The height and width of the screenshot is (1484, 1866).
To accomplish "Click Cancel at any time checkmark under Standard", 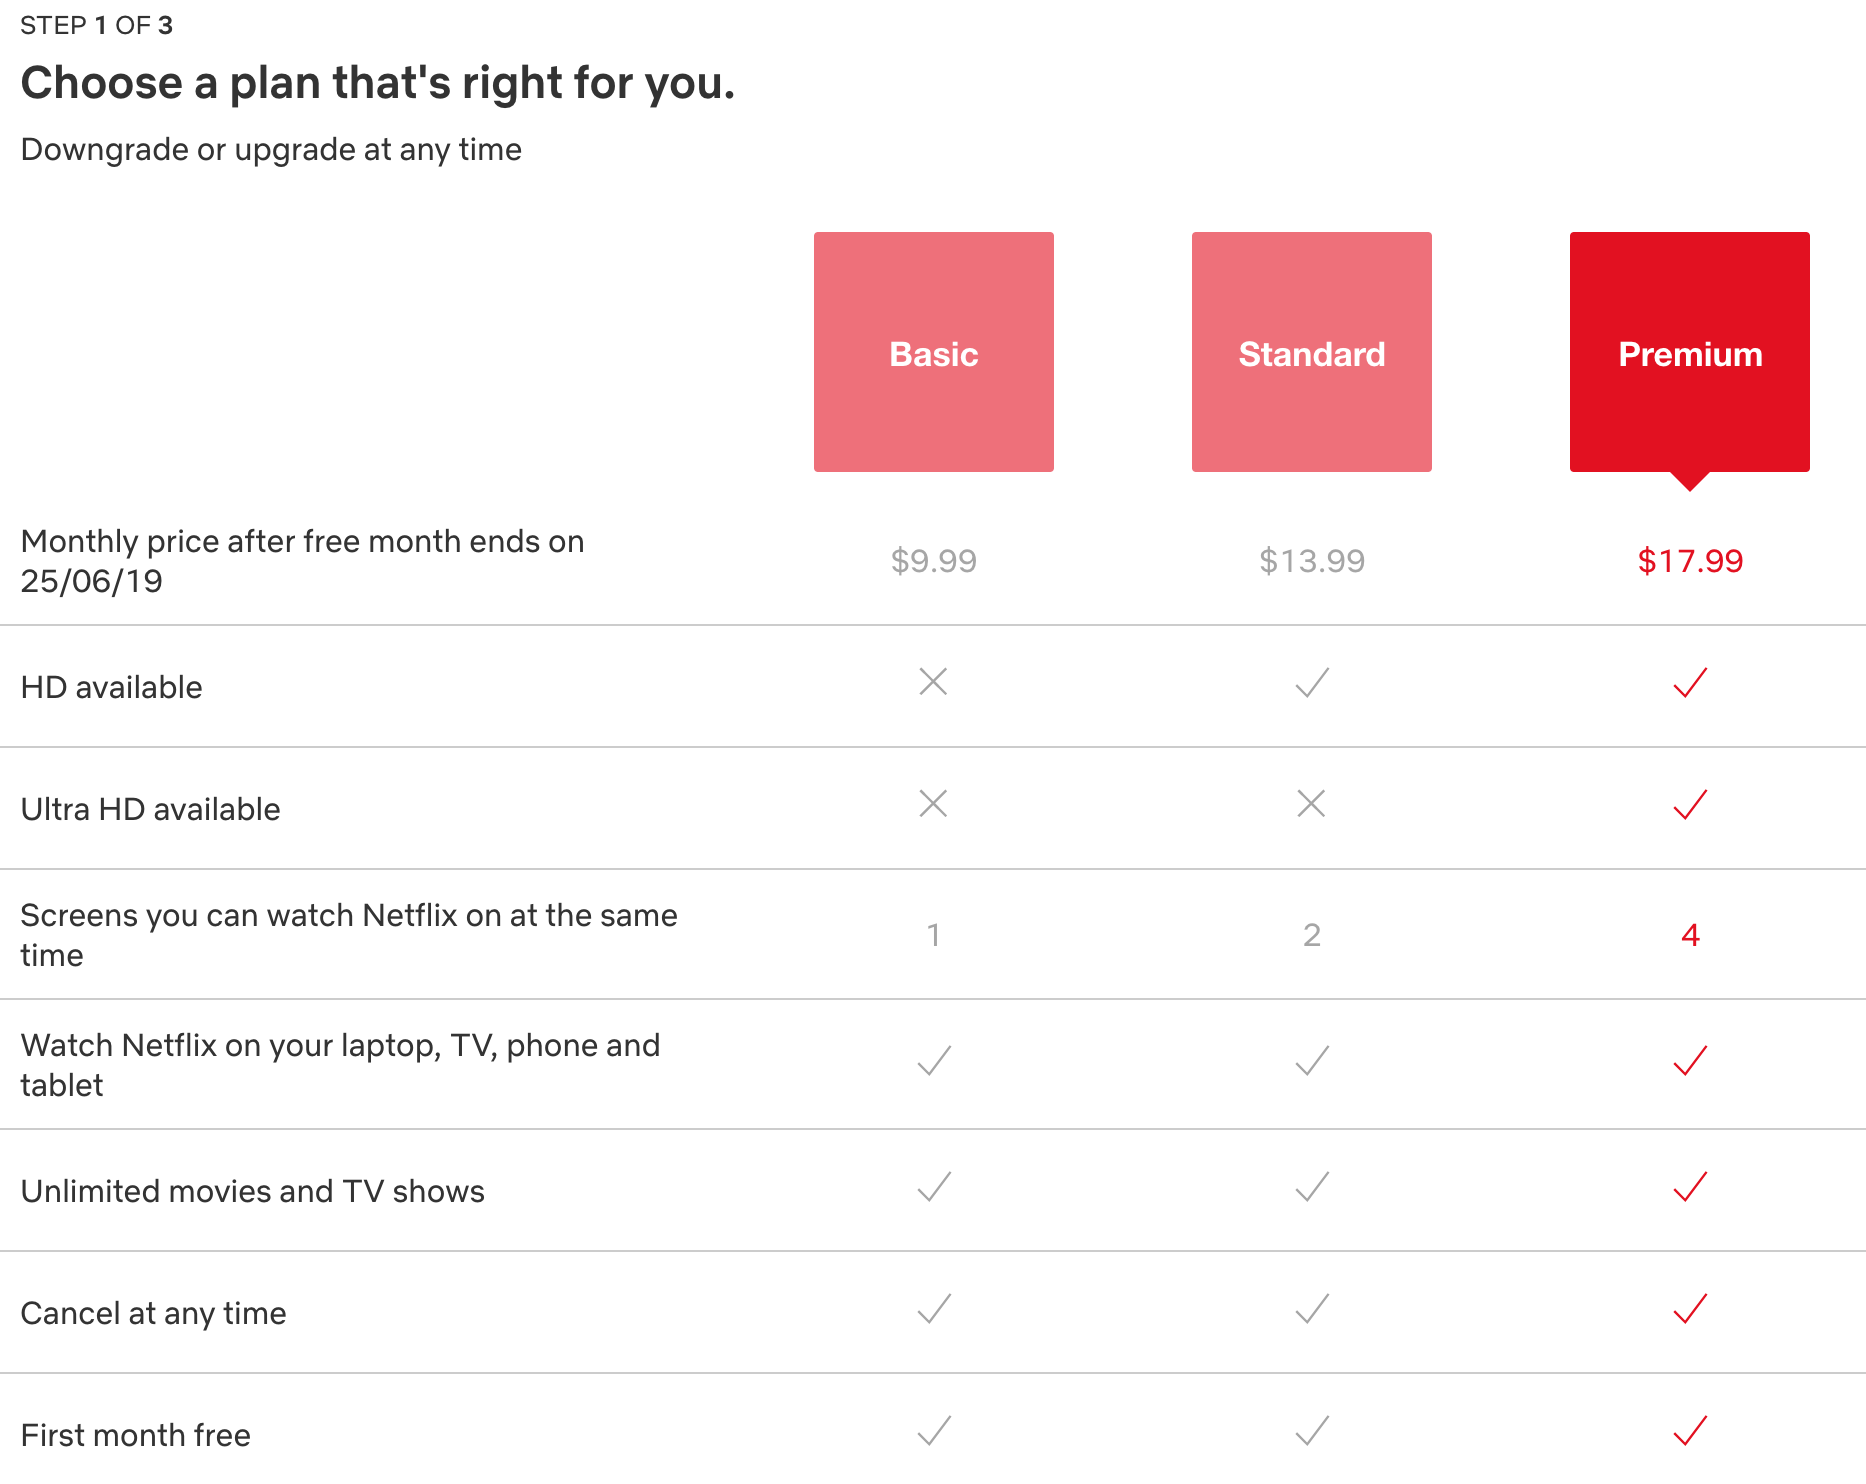I will pyautogui.click(x=1311, y=1309).
